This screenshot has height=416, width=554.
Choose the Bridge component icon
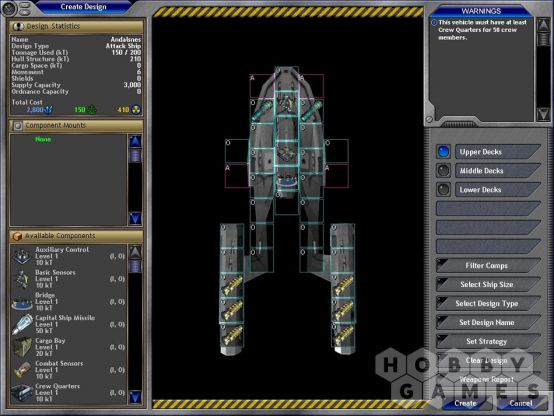pos(22,301)
